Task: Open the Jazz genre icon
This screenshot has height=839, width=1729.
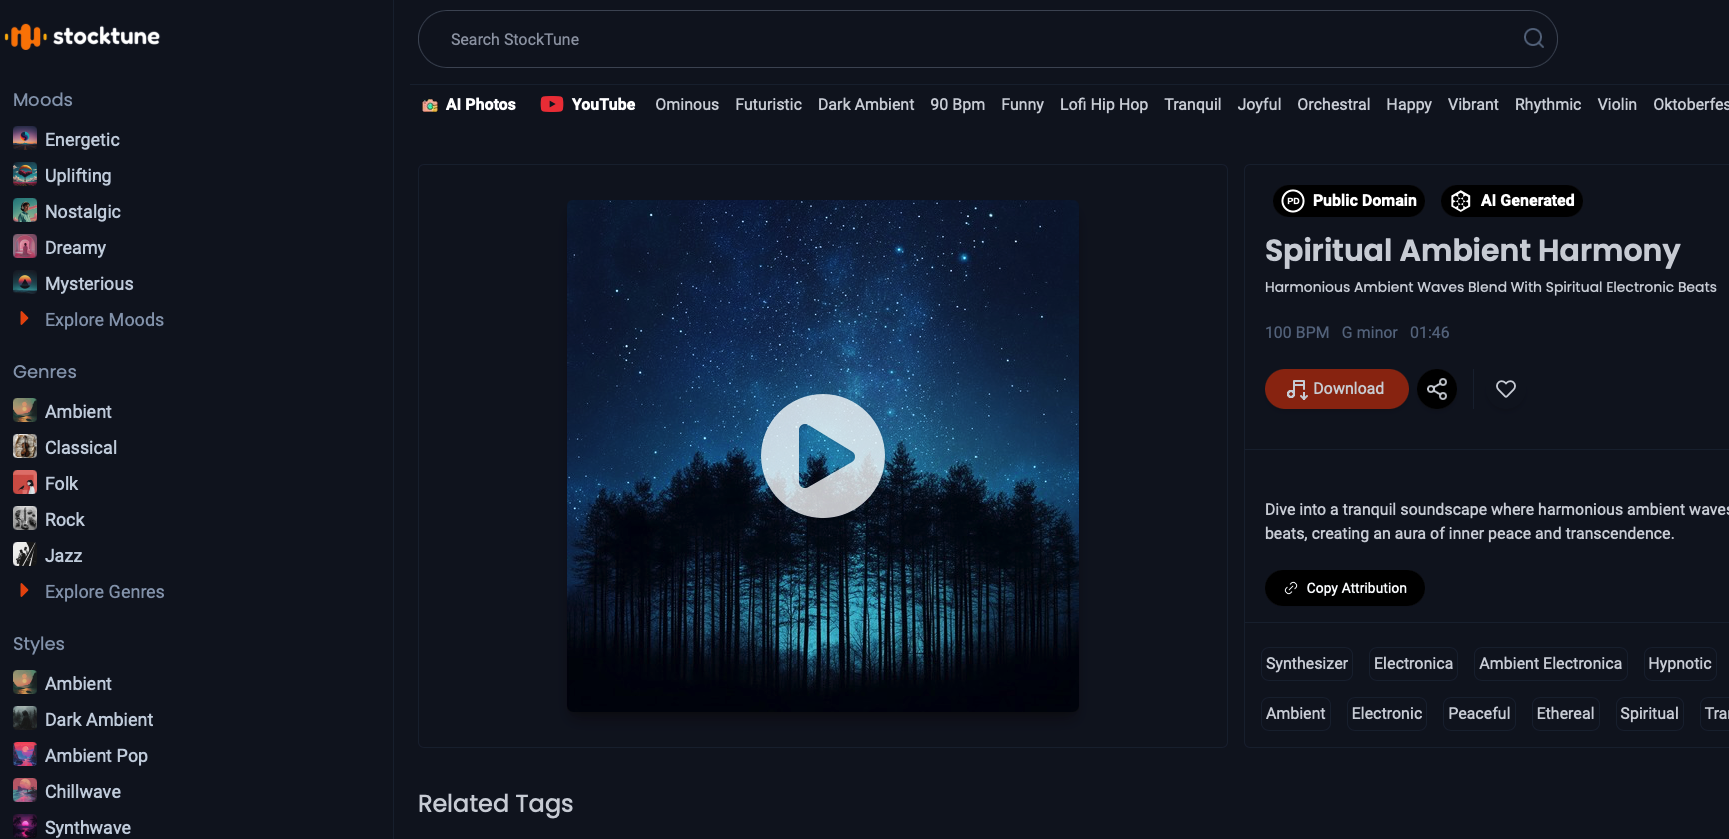Action: pyautogui.click(x=25, y=555)
